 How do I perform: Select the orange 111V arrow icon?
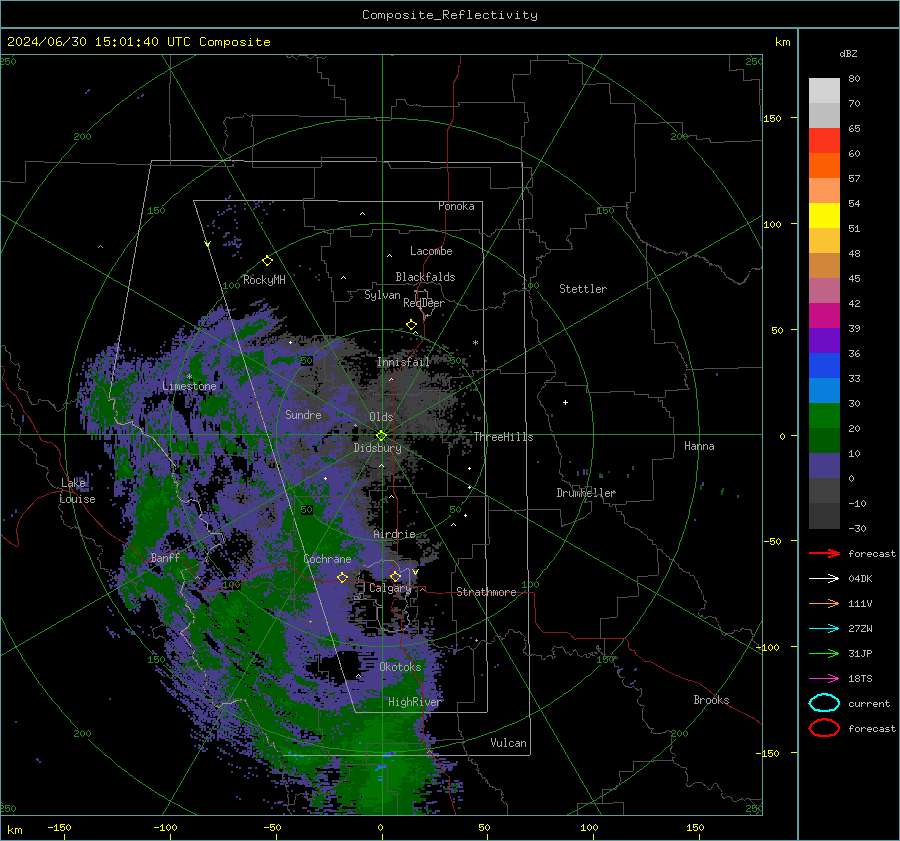pos(824,603)
